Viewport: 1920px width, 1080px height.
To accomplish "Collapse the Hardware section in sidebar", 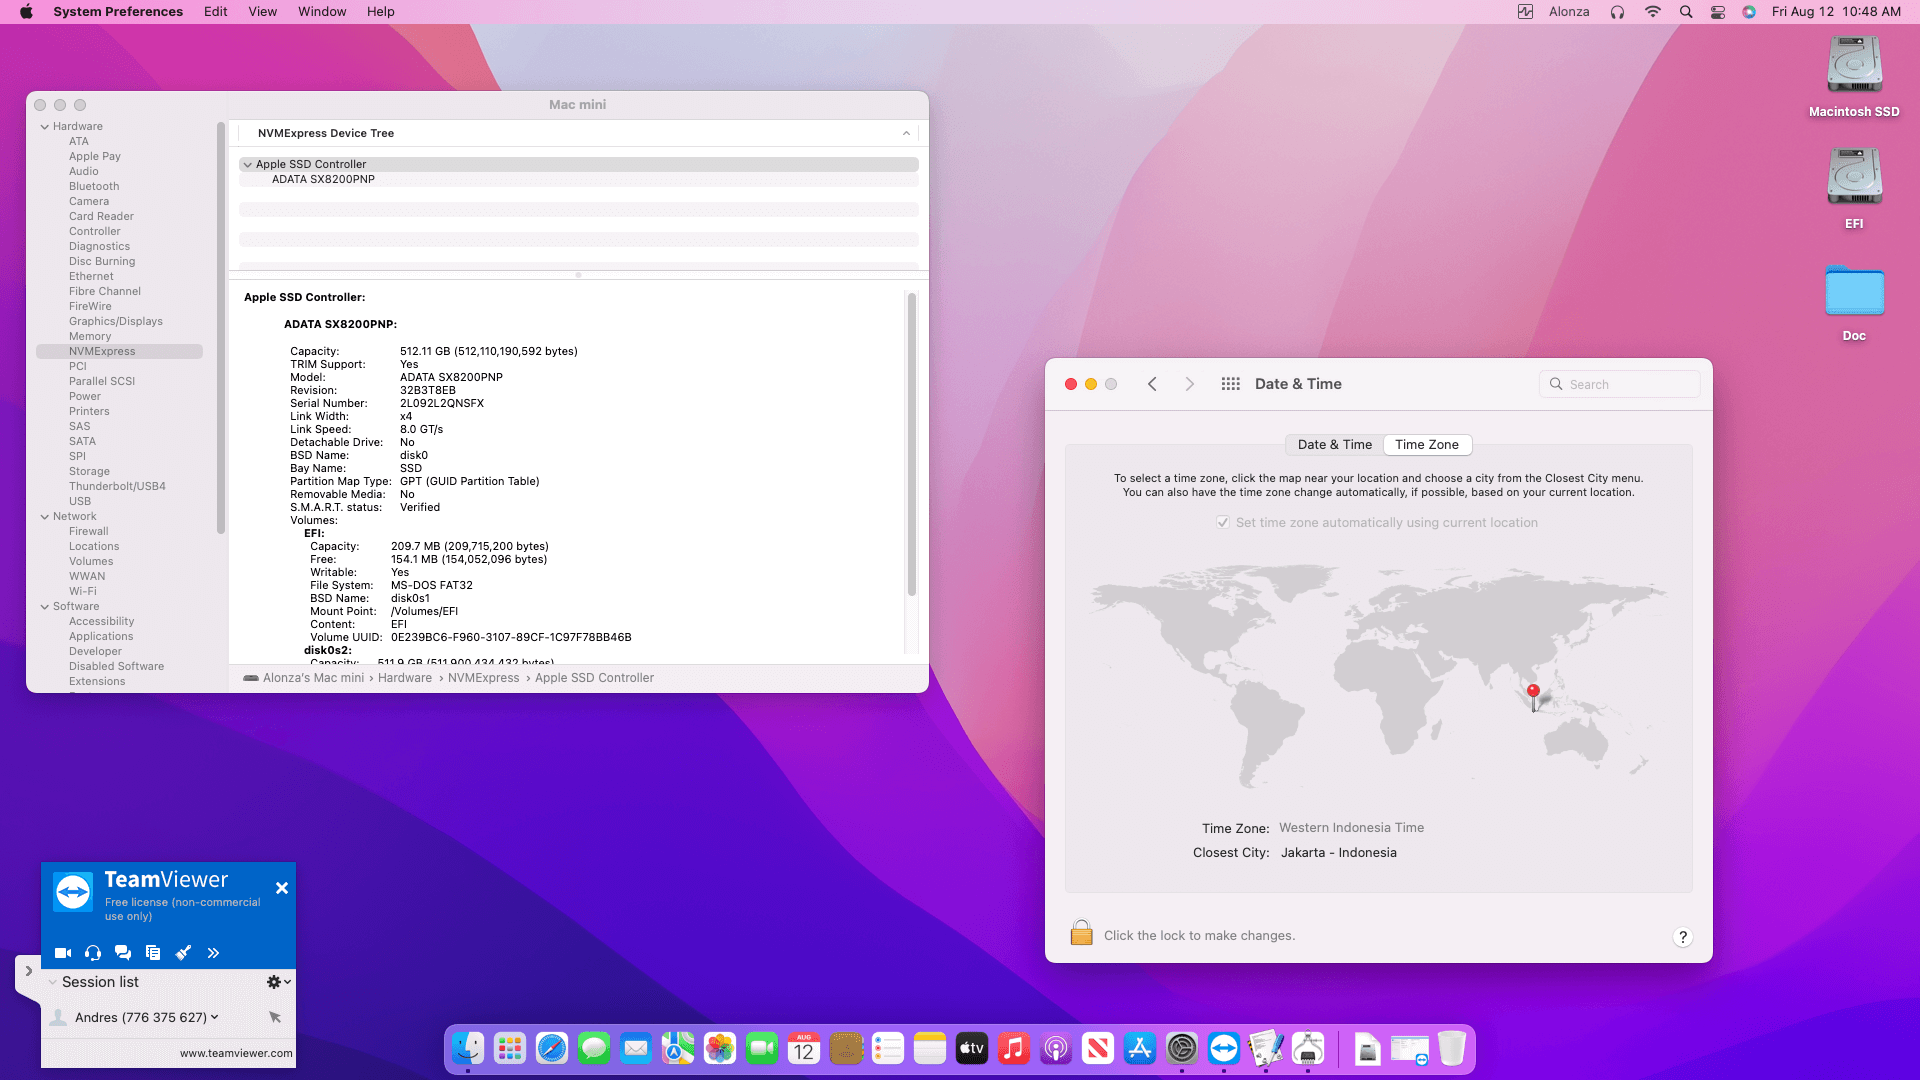I will (x=45, y=127).
